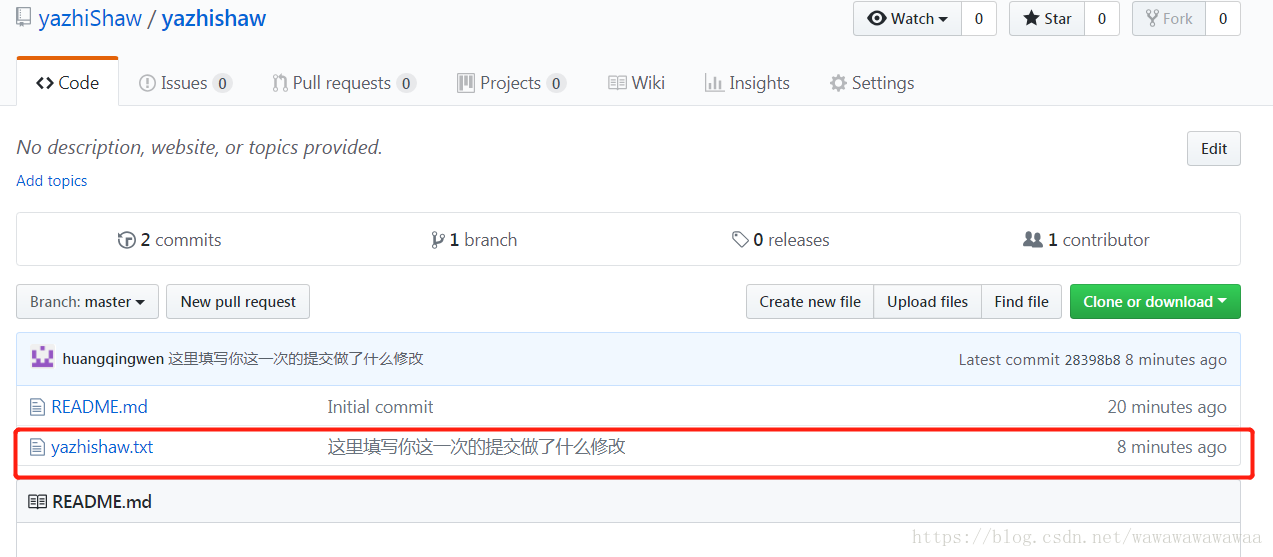Click the 20 minutes ago timestamp
This screenshot has height=557, width=1273.
(1167, 407)
